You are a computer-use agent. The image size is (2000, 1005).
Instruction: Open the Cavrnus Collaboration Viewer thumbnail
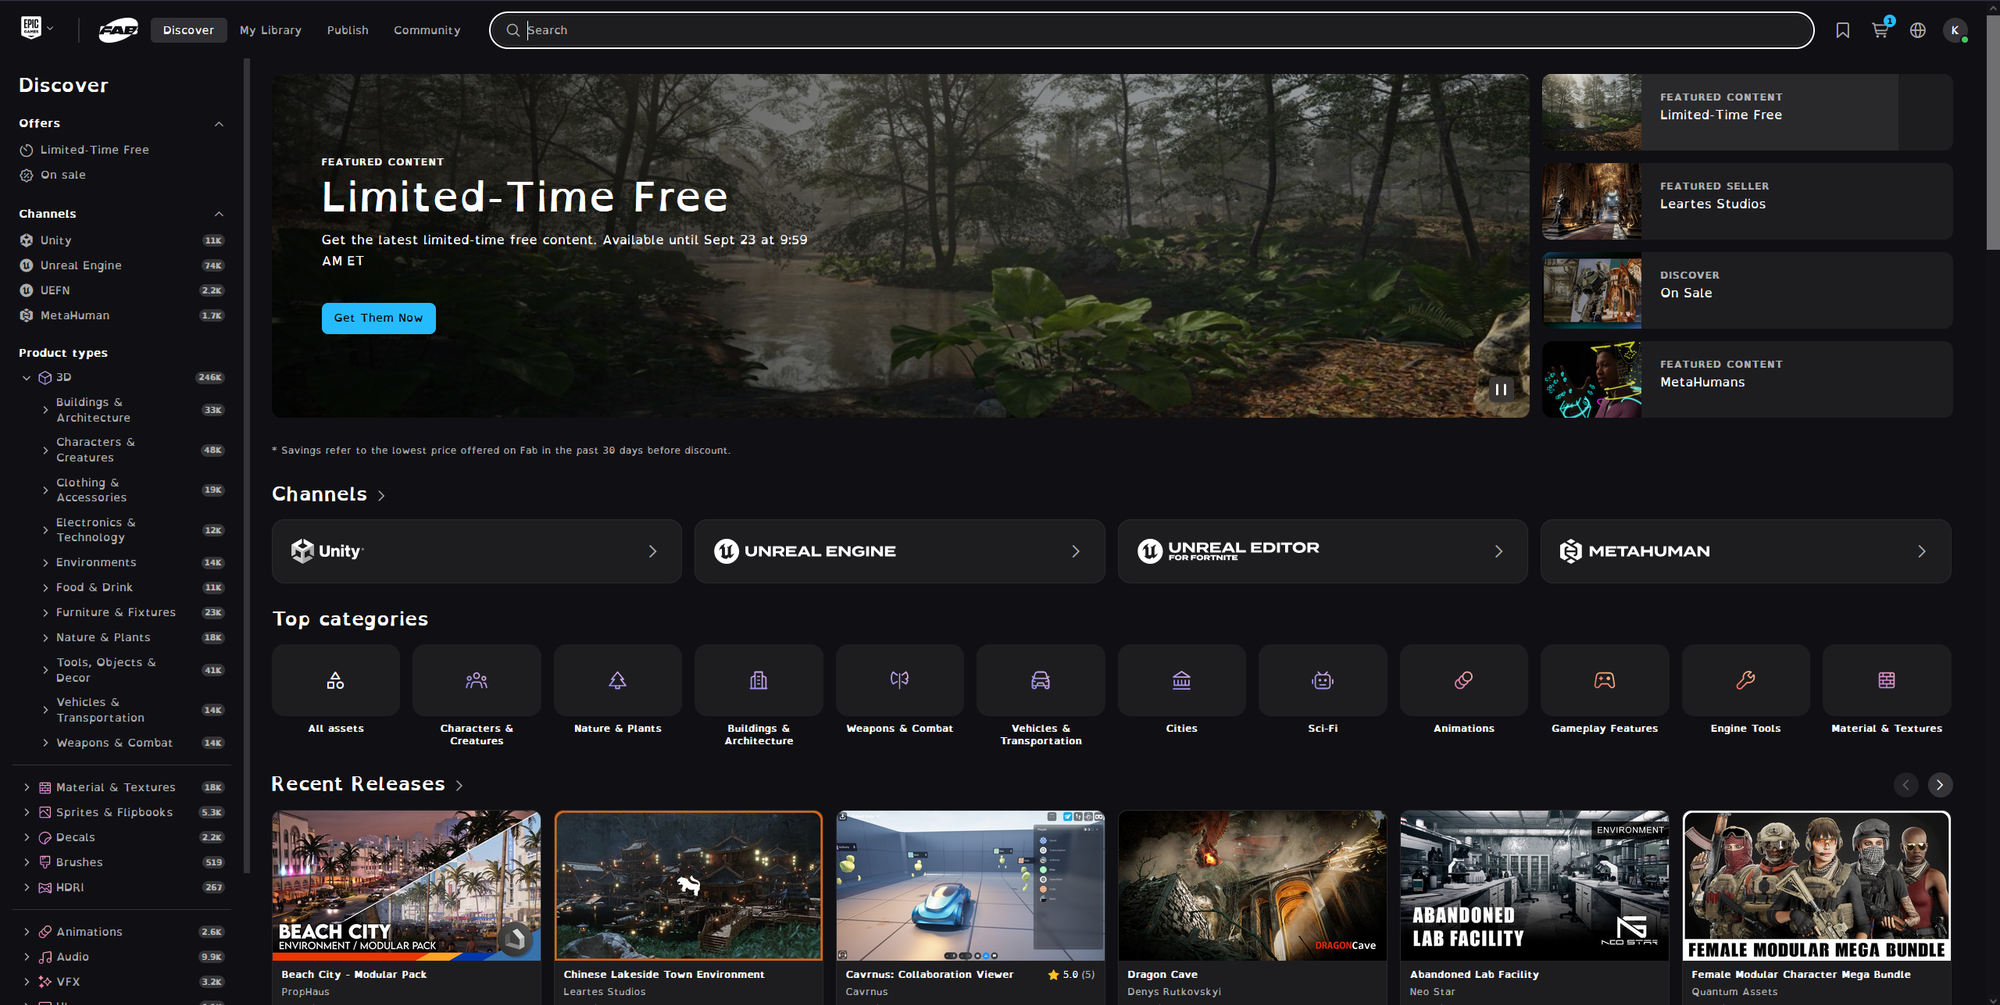(971, 886)
